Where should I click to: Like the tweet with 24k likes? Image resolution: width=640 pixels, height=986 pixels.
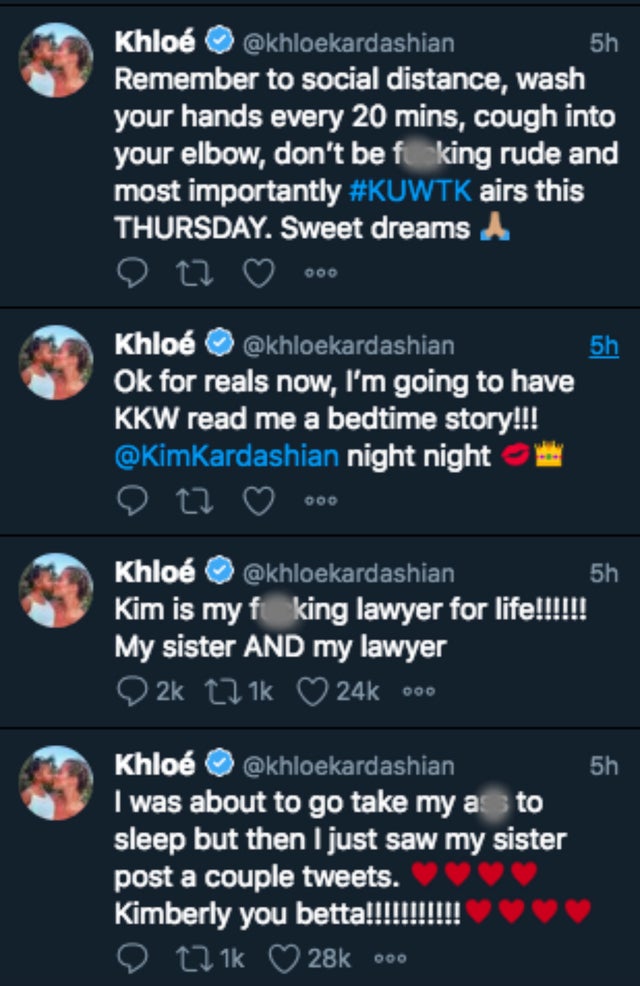[x=313, y=691]
